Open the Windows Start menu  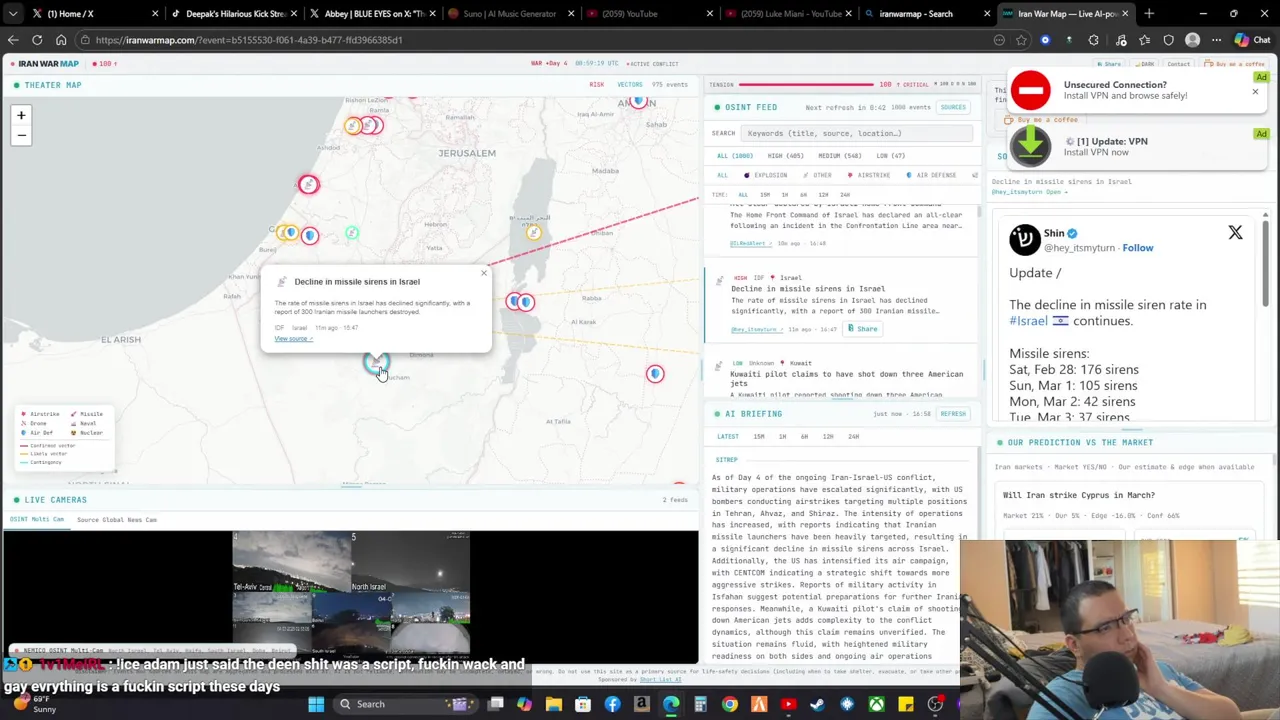click(x=316, y=704)
